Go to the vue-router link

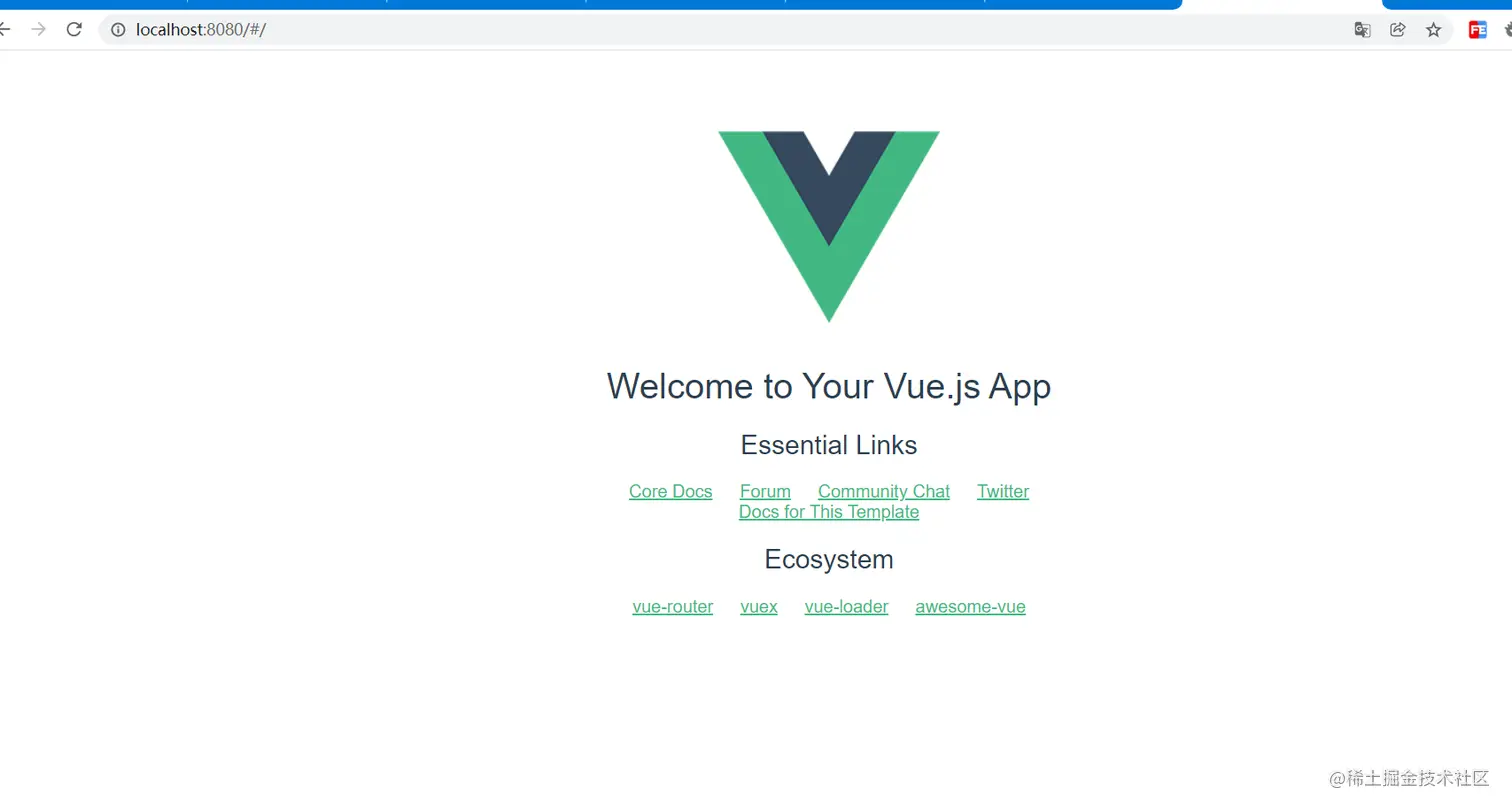(673, 606)
